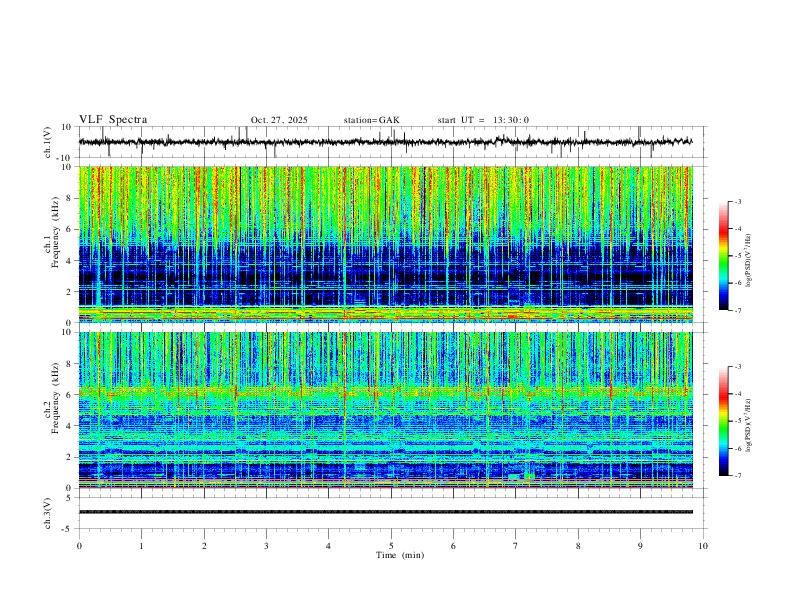Click the "-5" tick on ch.1 color bar

coord(738,256)
